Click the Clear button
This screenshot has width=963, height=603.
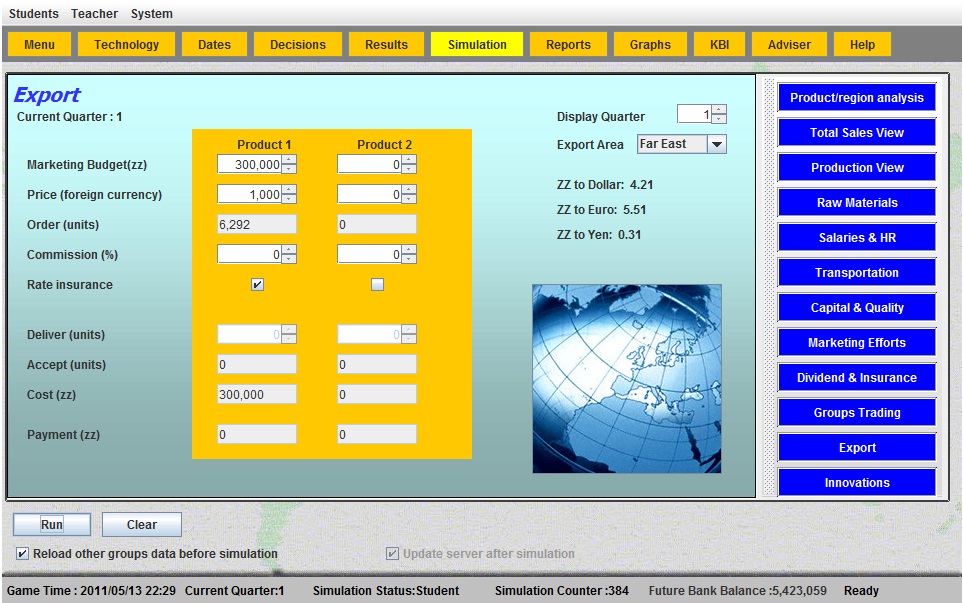pyautogui.click(x=142, y=524)
